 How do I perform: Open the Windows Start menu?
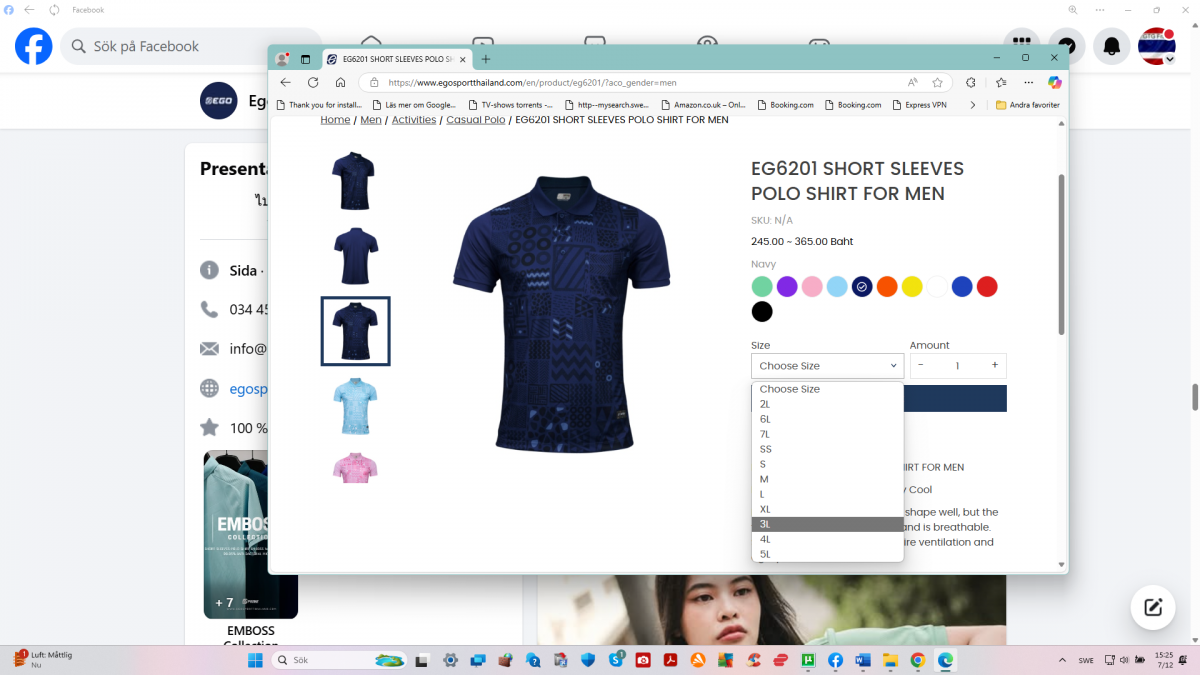pyautogui.click(x=255, y=660)
